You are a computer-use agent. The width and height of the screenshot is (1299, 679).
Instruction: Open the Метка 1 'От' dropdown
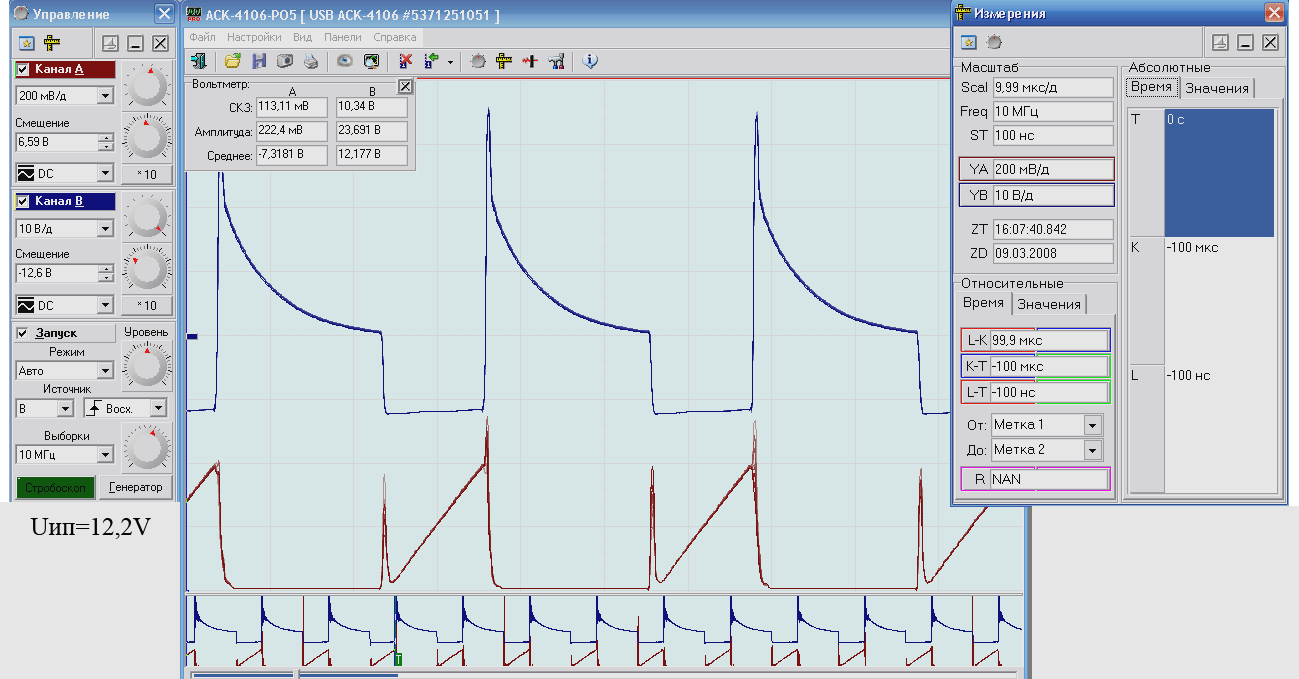[x=1092, y=425]
